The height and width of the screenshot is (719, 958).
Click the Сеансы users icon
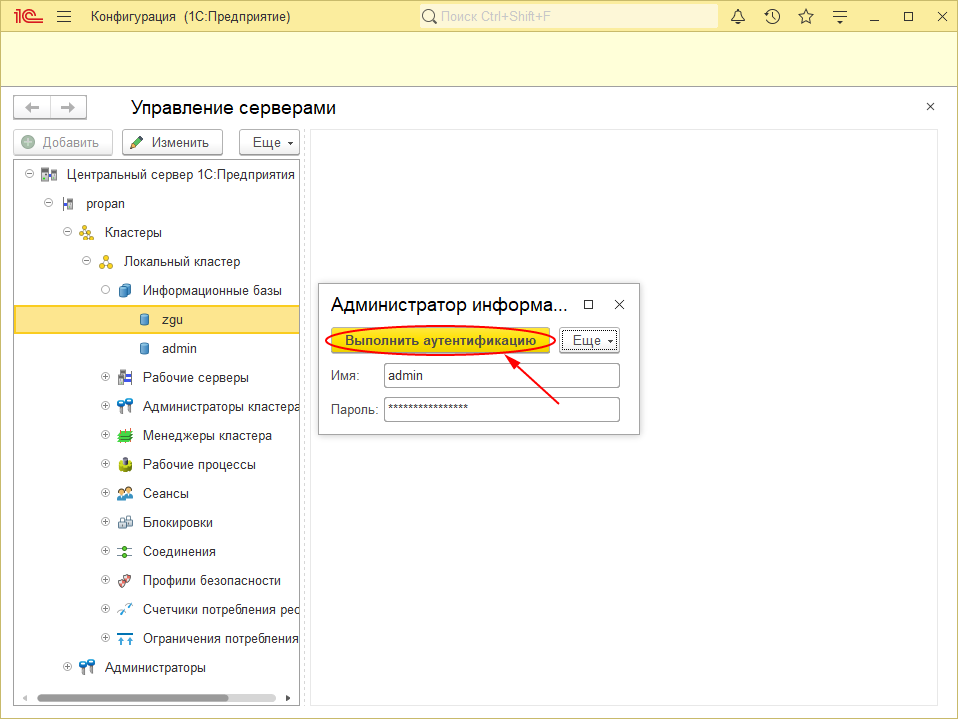click(x=125, y=494)
